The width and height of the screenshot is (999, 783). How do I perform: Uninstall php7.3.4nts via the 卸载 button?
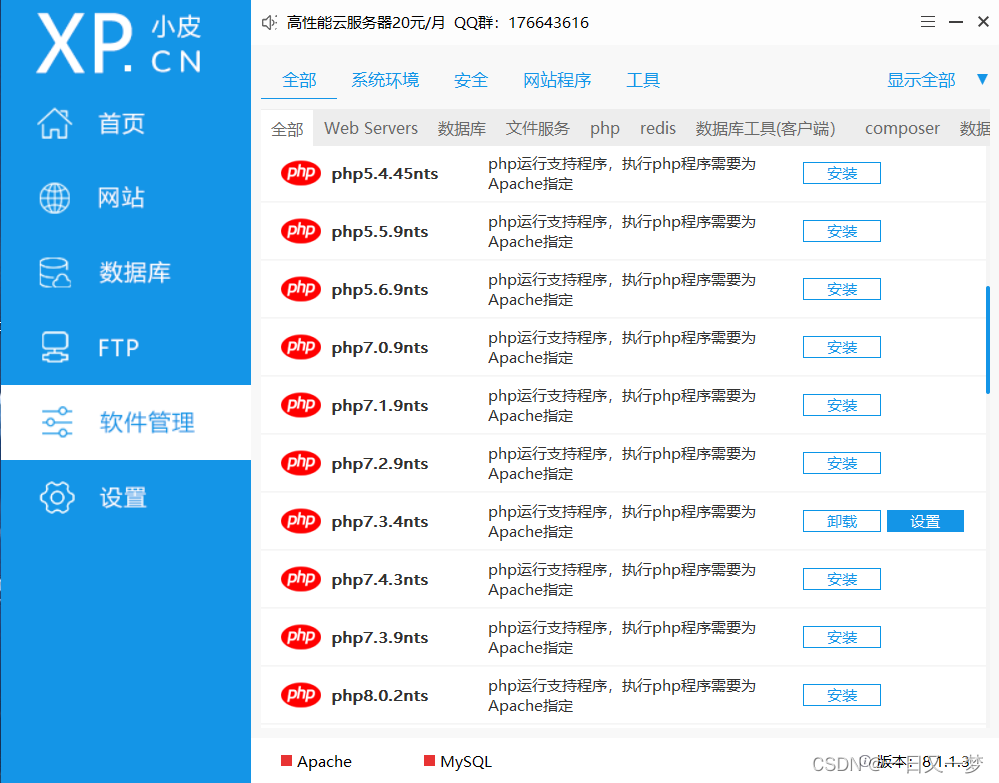coord(841,520)
